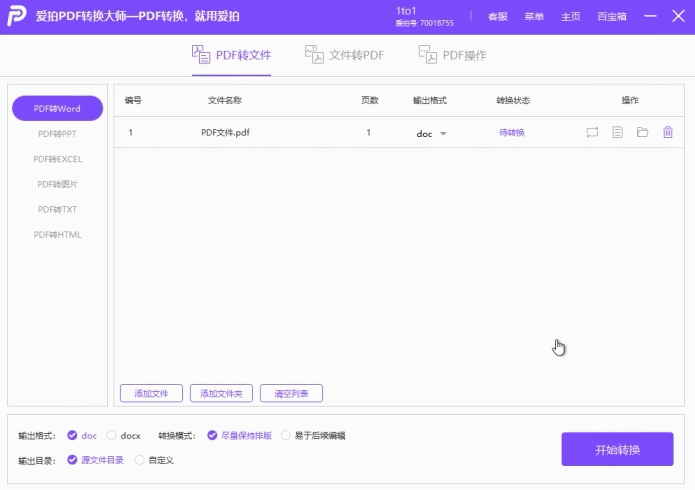Select PDF转EXCEL in sidebar

coord(57,159)
